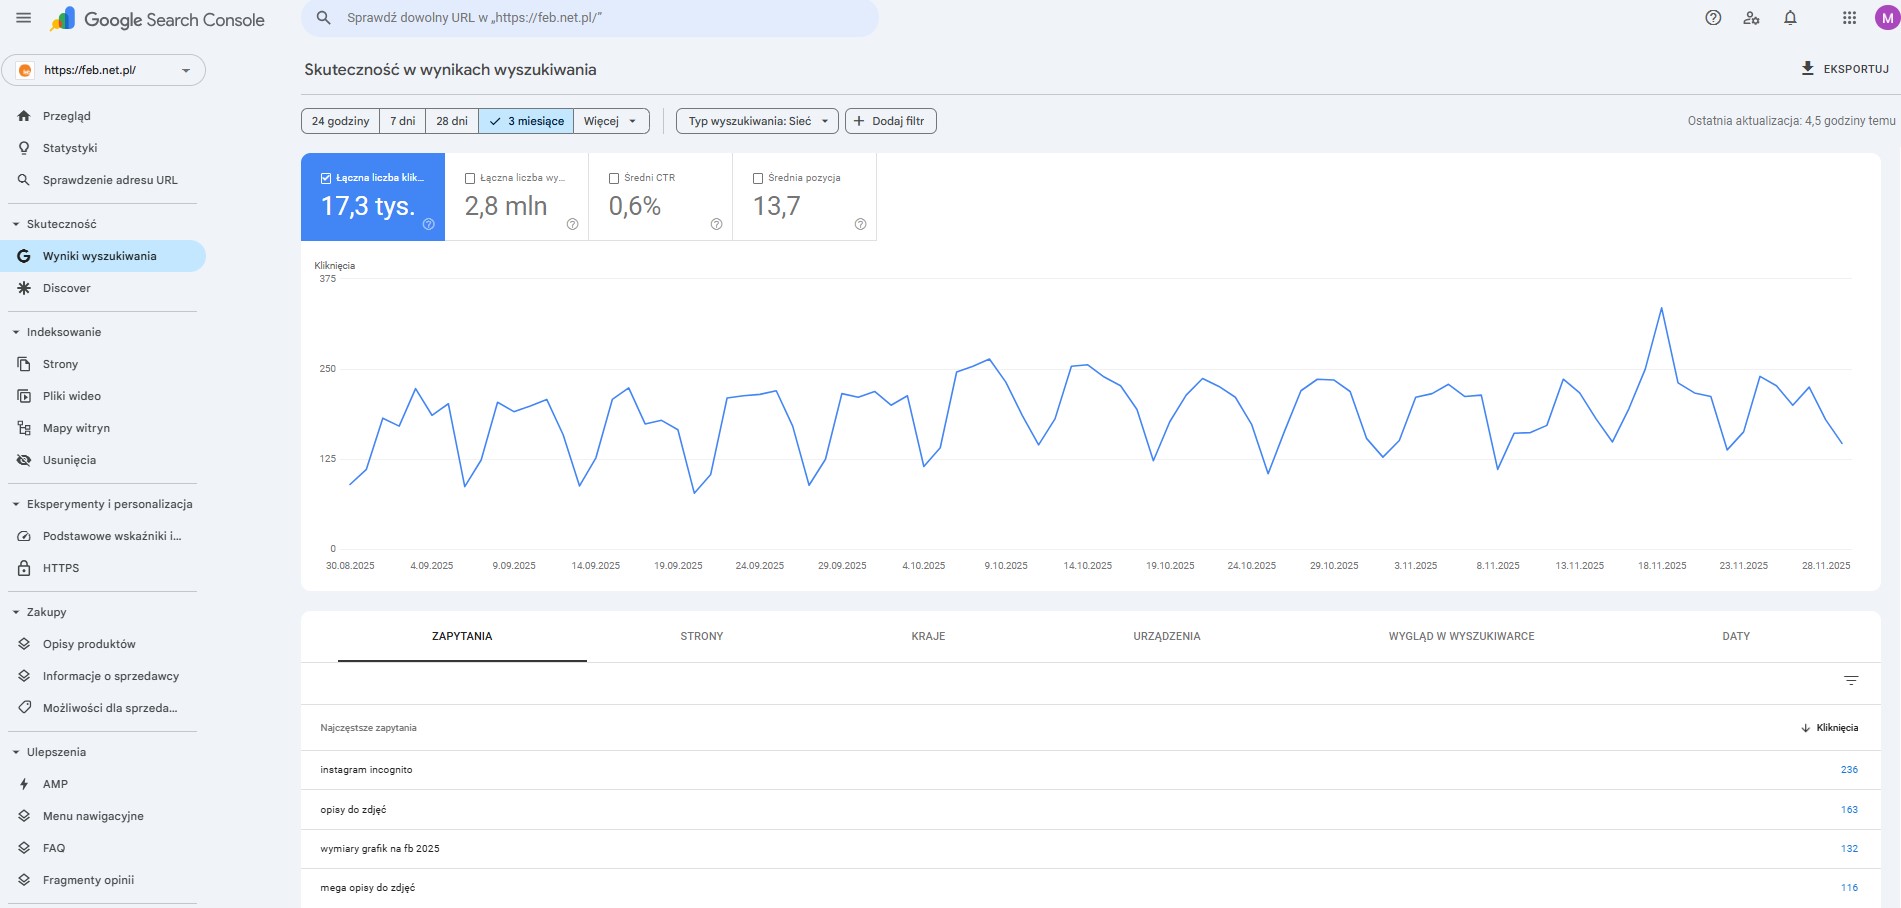Toggle the Średni CTR metric checkbox
Image resolution: width=1901 pixels, height=908 pixels.
pyautogui.click(x=614, y=178)
